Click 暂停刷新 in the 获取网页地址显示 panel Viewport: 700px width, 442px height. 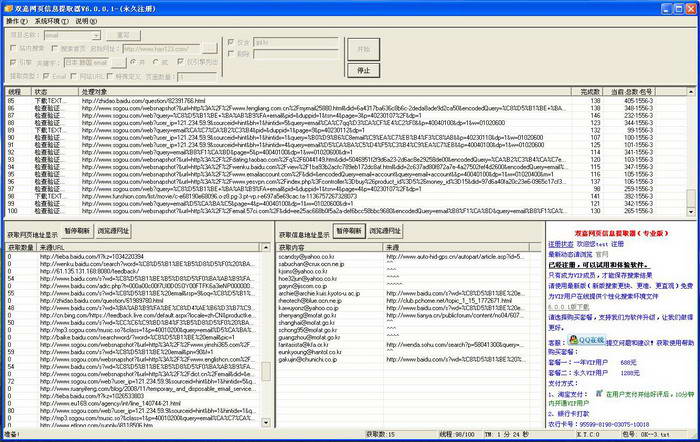click(77, 231)
